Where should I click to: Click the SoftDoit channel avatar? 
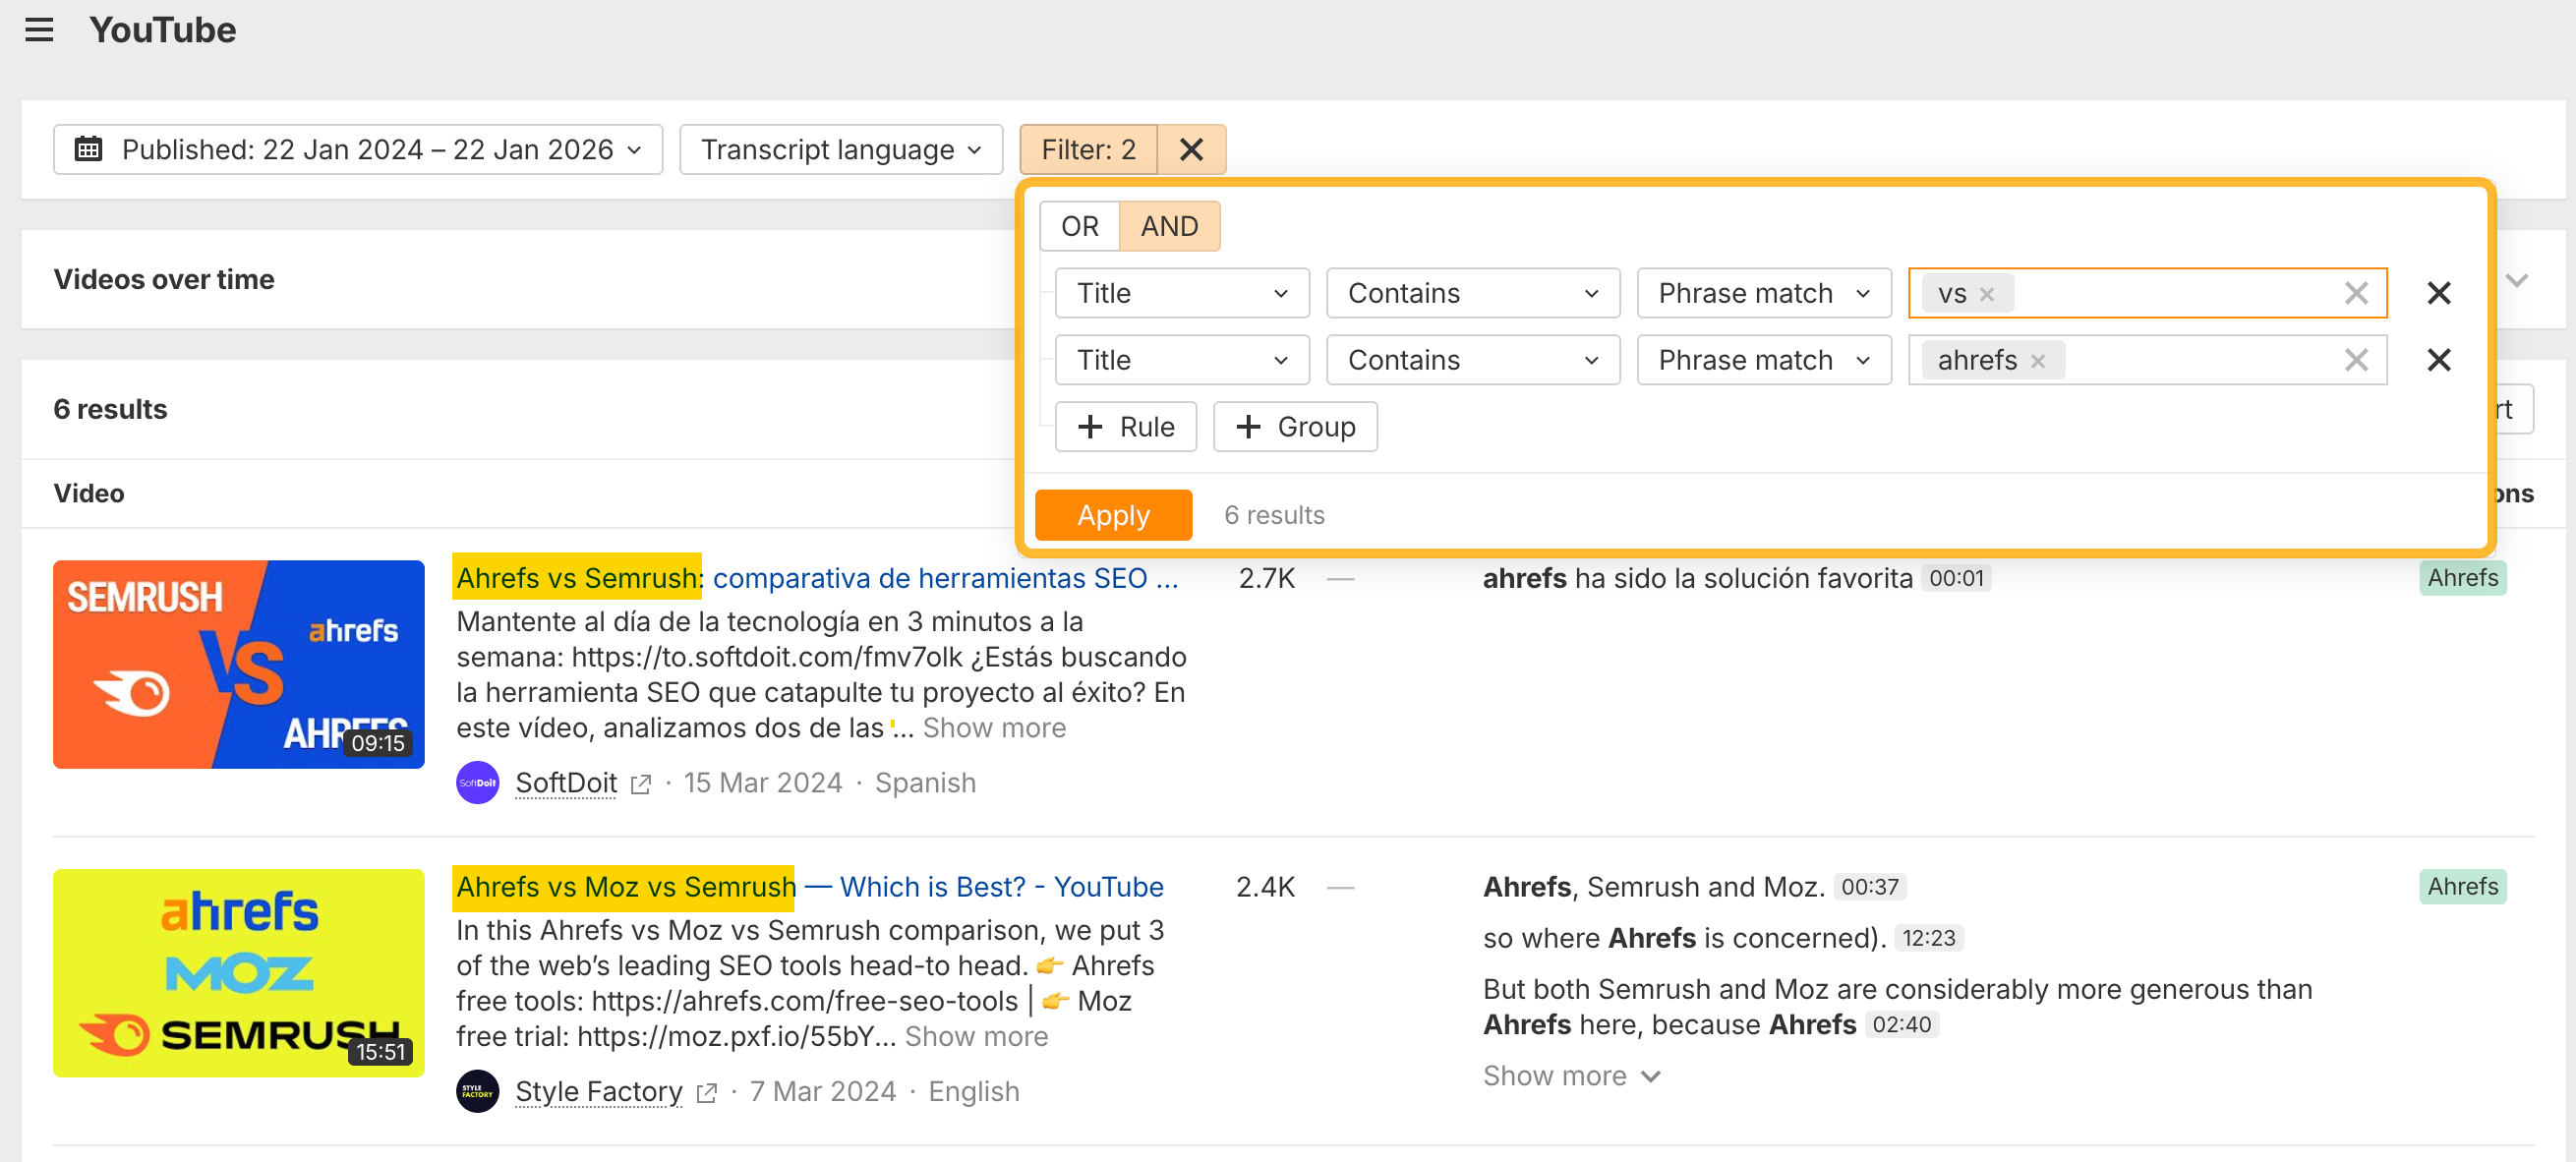point(478,783)
